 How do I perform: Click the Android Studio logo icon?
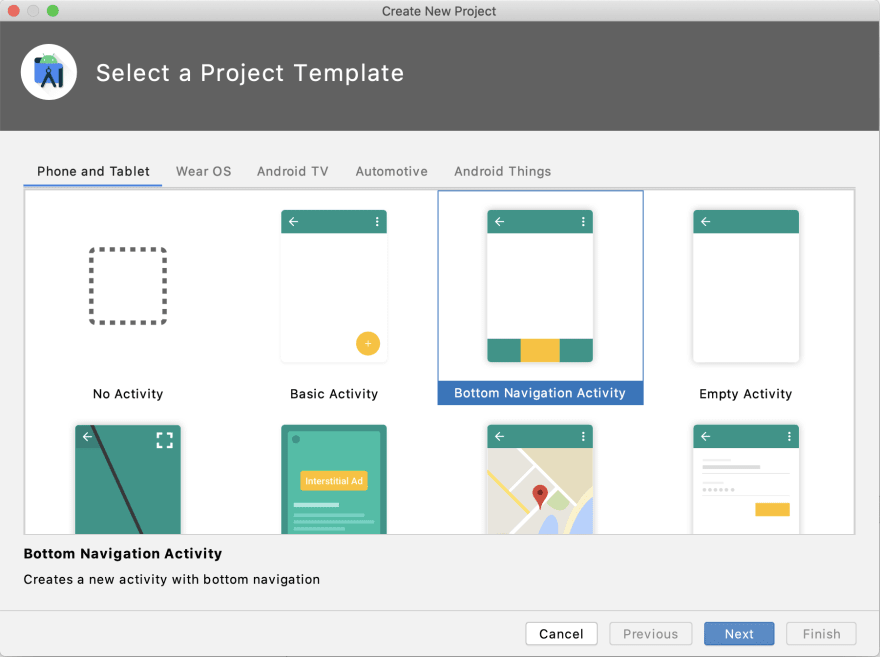coord(49,72)
